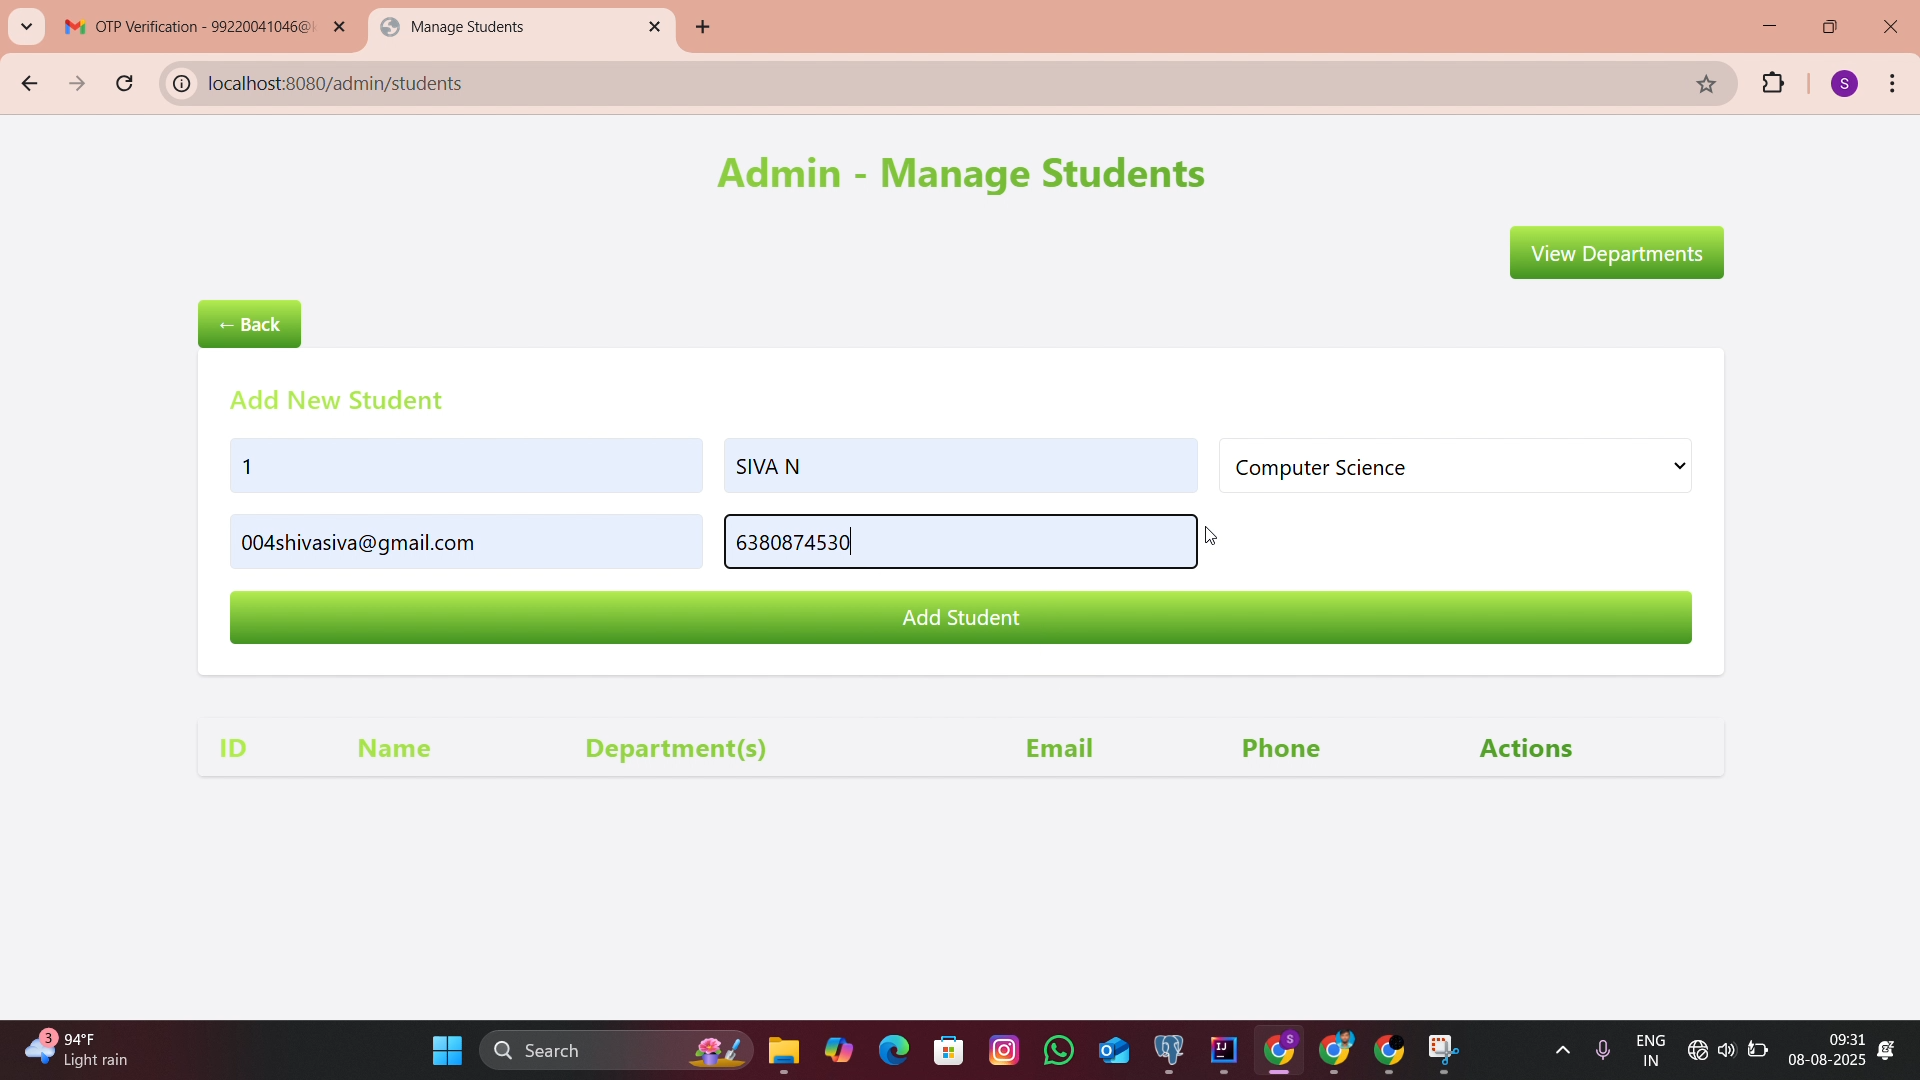Screen dimensions: 1920x1080
Task: Launch Instagram from the taskbar
Action: [x=1005, y=1051]
